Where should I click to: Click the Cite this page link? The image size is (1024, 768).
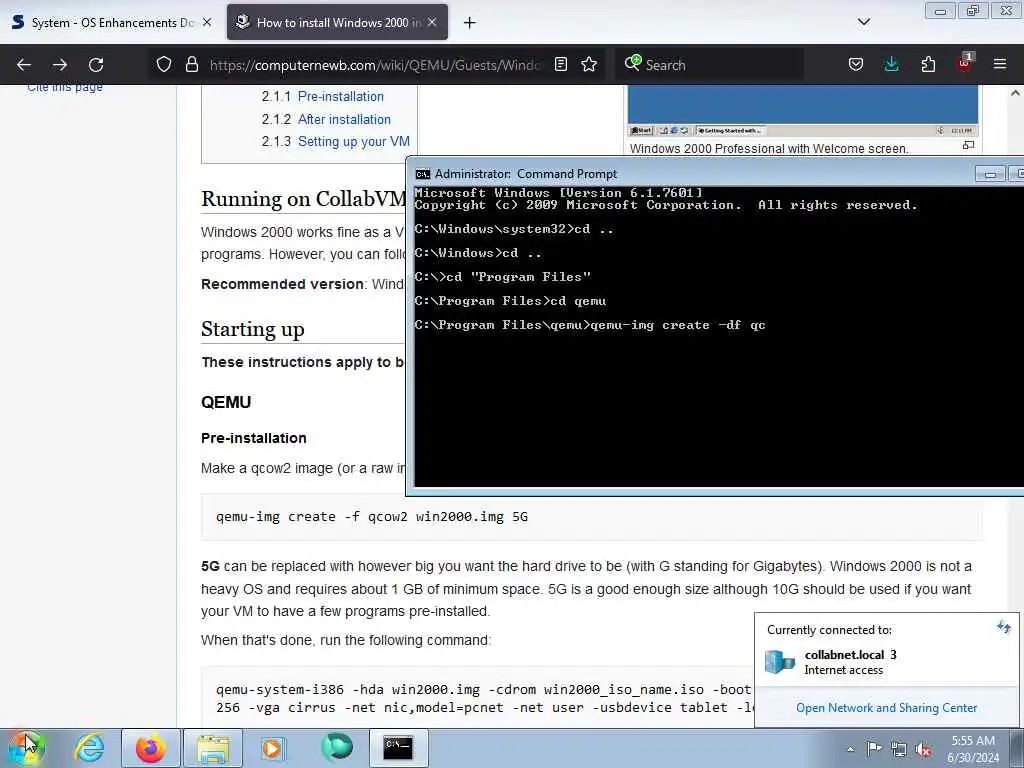coord(65,88)
